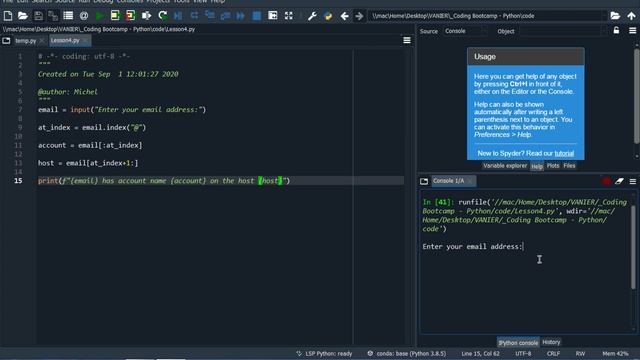Open the Spyder tutorial link
This screenshot has width=640, height=360.
(x=564, y=153)
